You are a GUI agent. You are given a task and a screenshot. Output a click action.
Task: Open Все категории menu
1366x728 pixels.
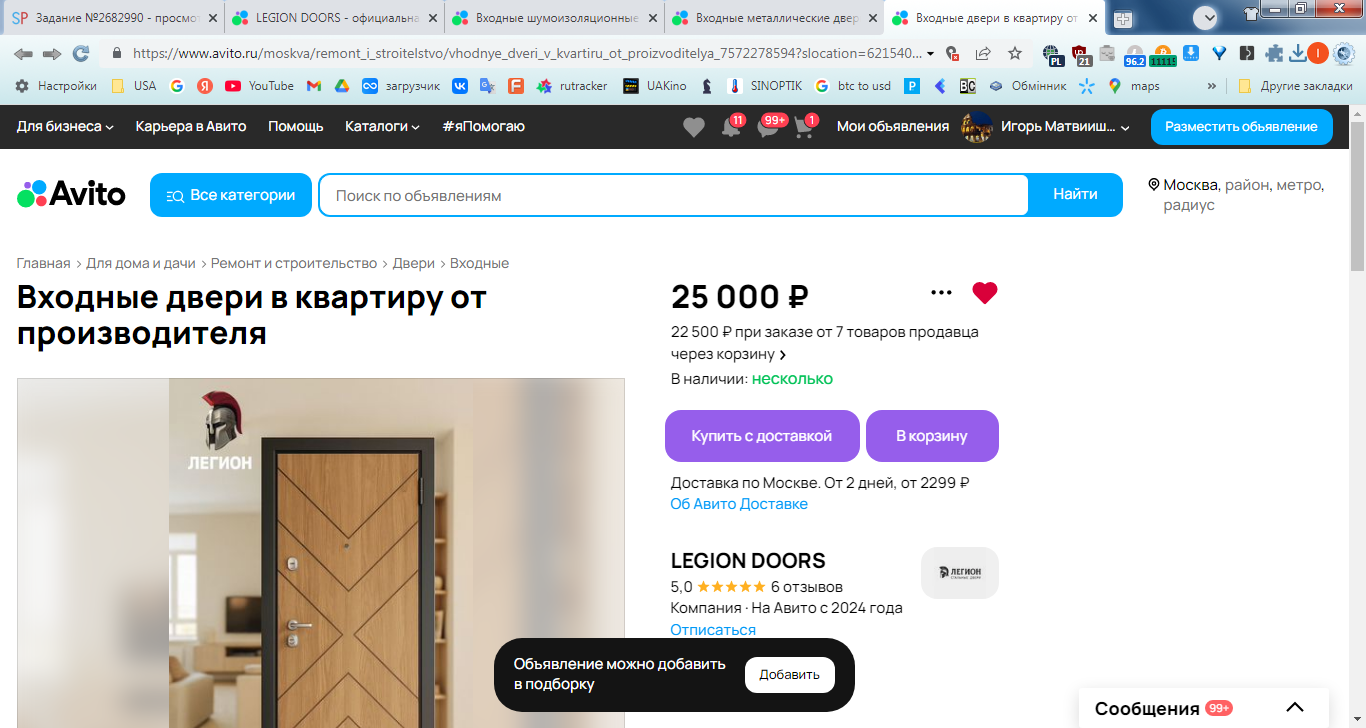231,195
